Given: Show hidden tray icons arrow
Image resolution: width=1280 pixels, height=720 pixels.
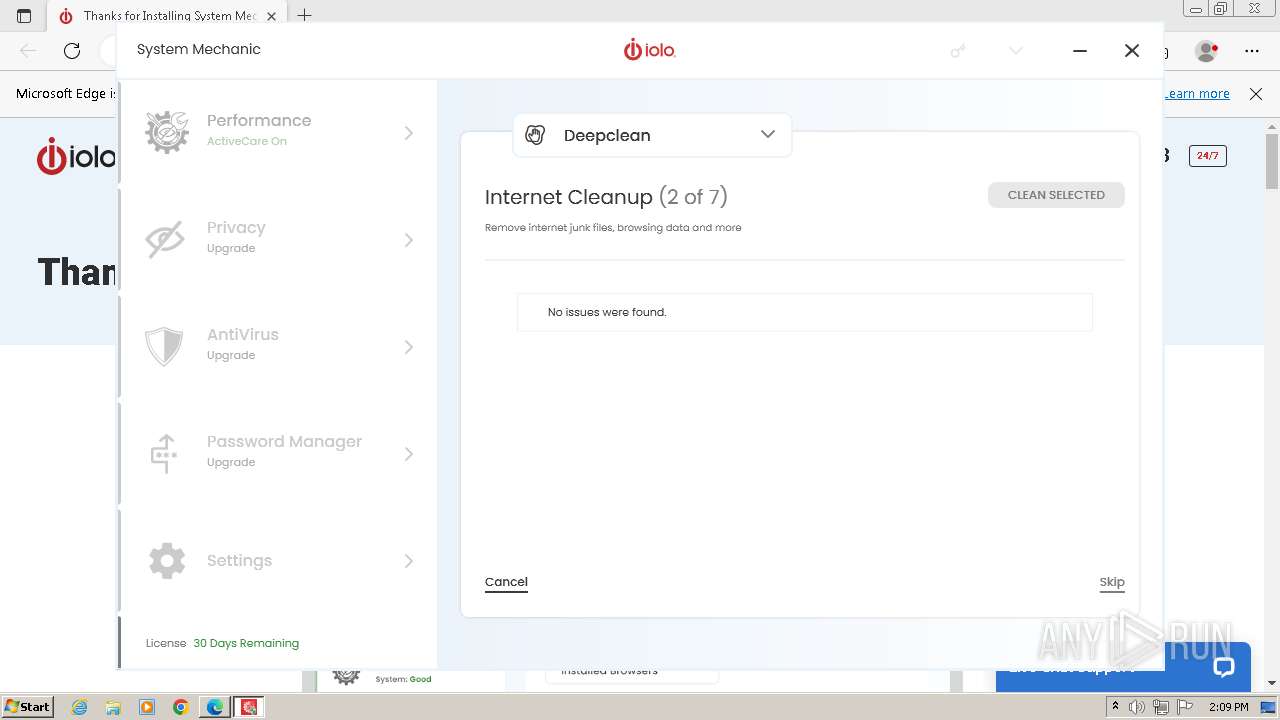Looking at the screenshot, I should 1115,707.
